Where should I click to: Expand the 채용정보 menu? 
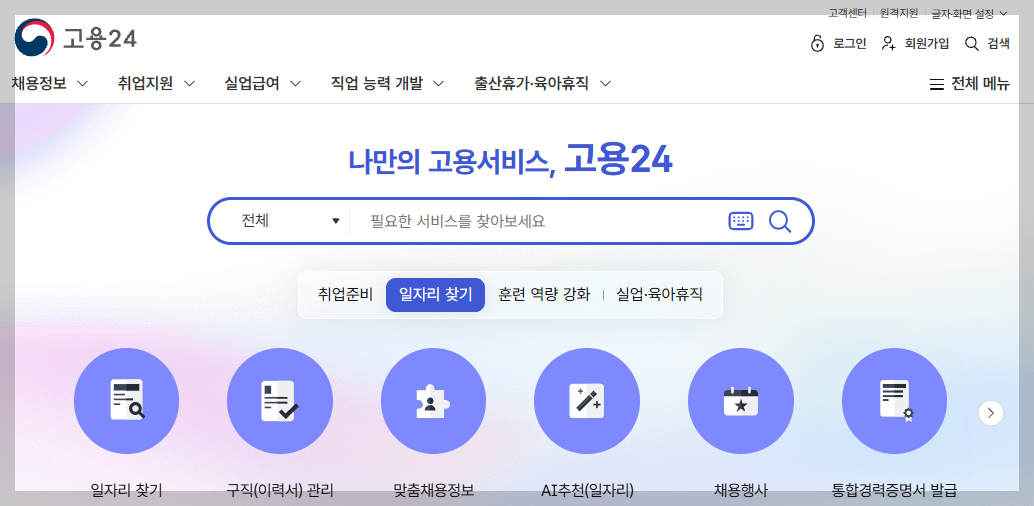pos(49,84)
